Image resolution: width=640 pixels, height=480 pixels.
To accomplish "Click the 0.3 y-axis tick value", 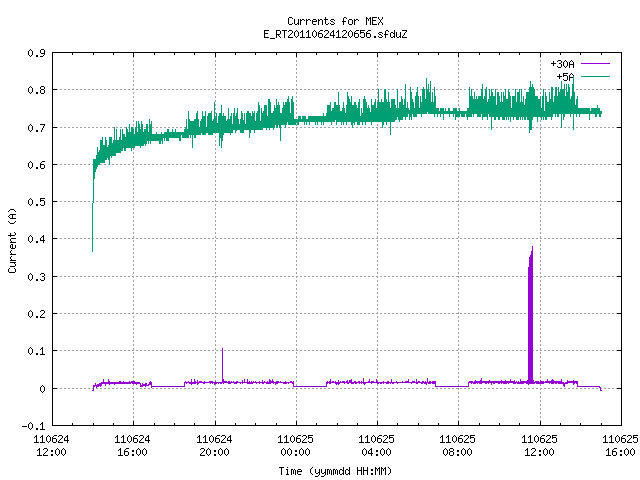I will tap(36, 277).
